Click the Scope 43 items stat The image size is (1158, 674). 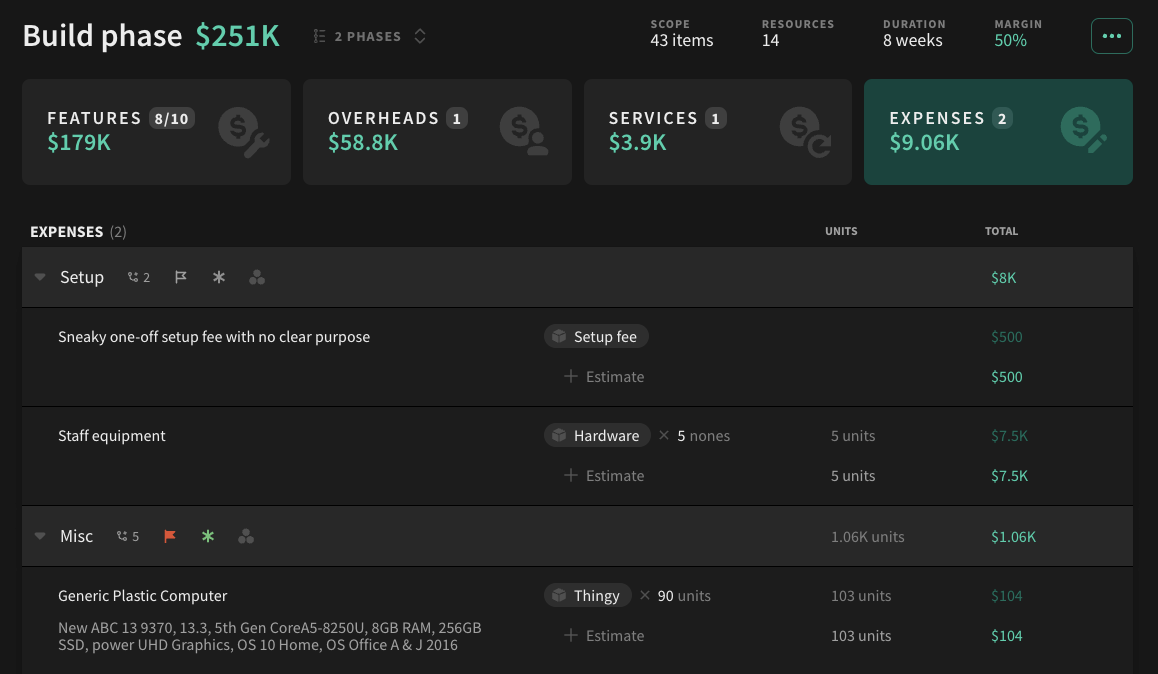tap(682, 33)
